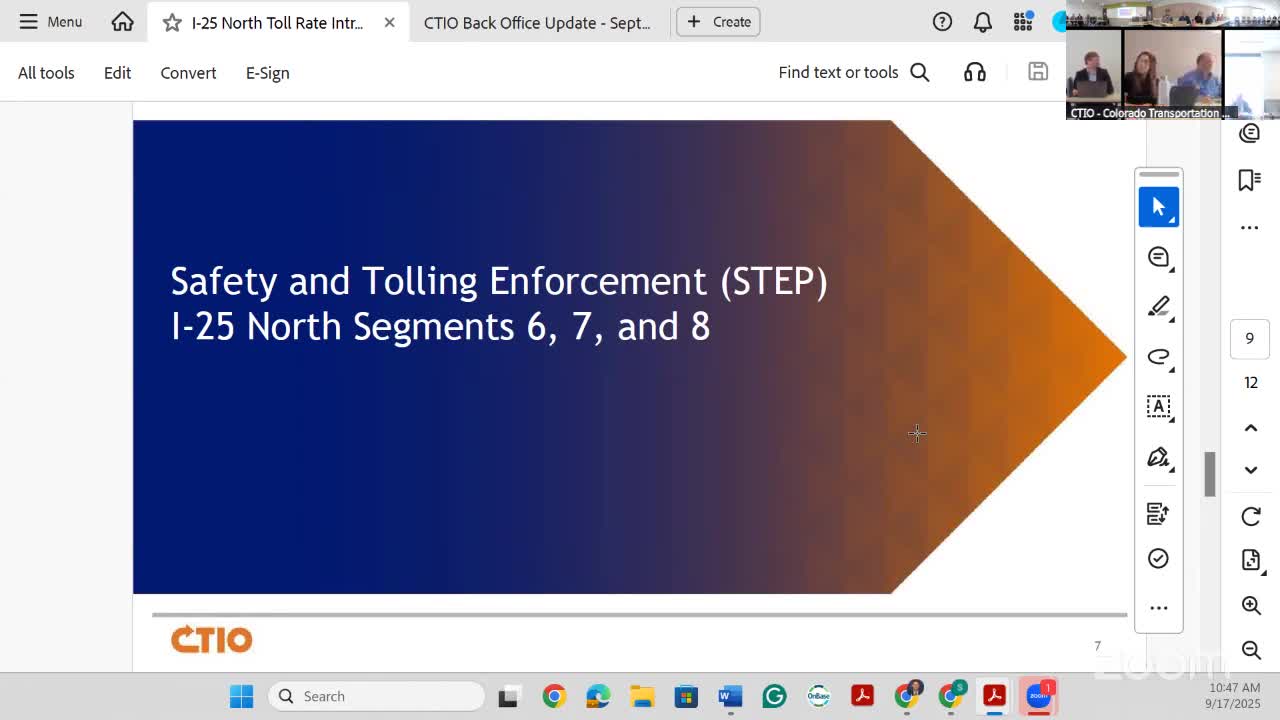Open the Convert menu
The image size is (1280, 720).
point(188,73)
